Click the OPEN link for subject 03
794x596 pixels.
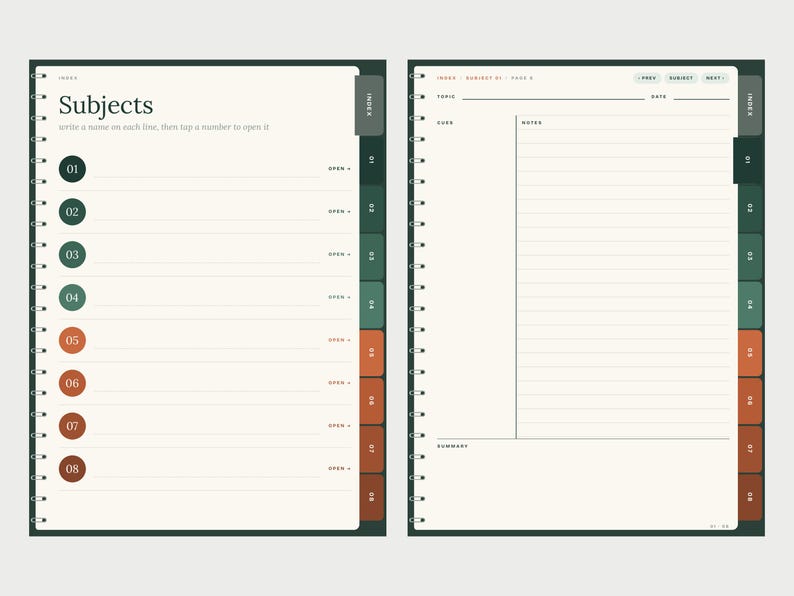[339, 254]
